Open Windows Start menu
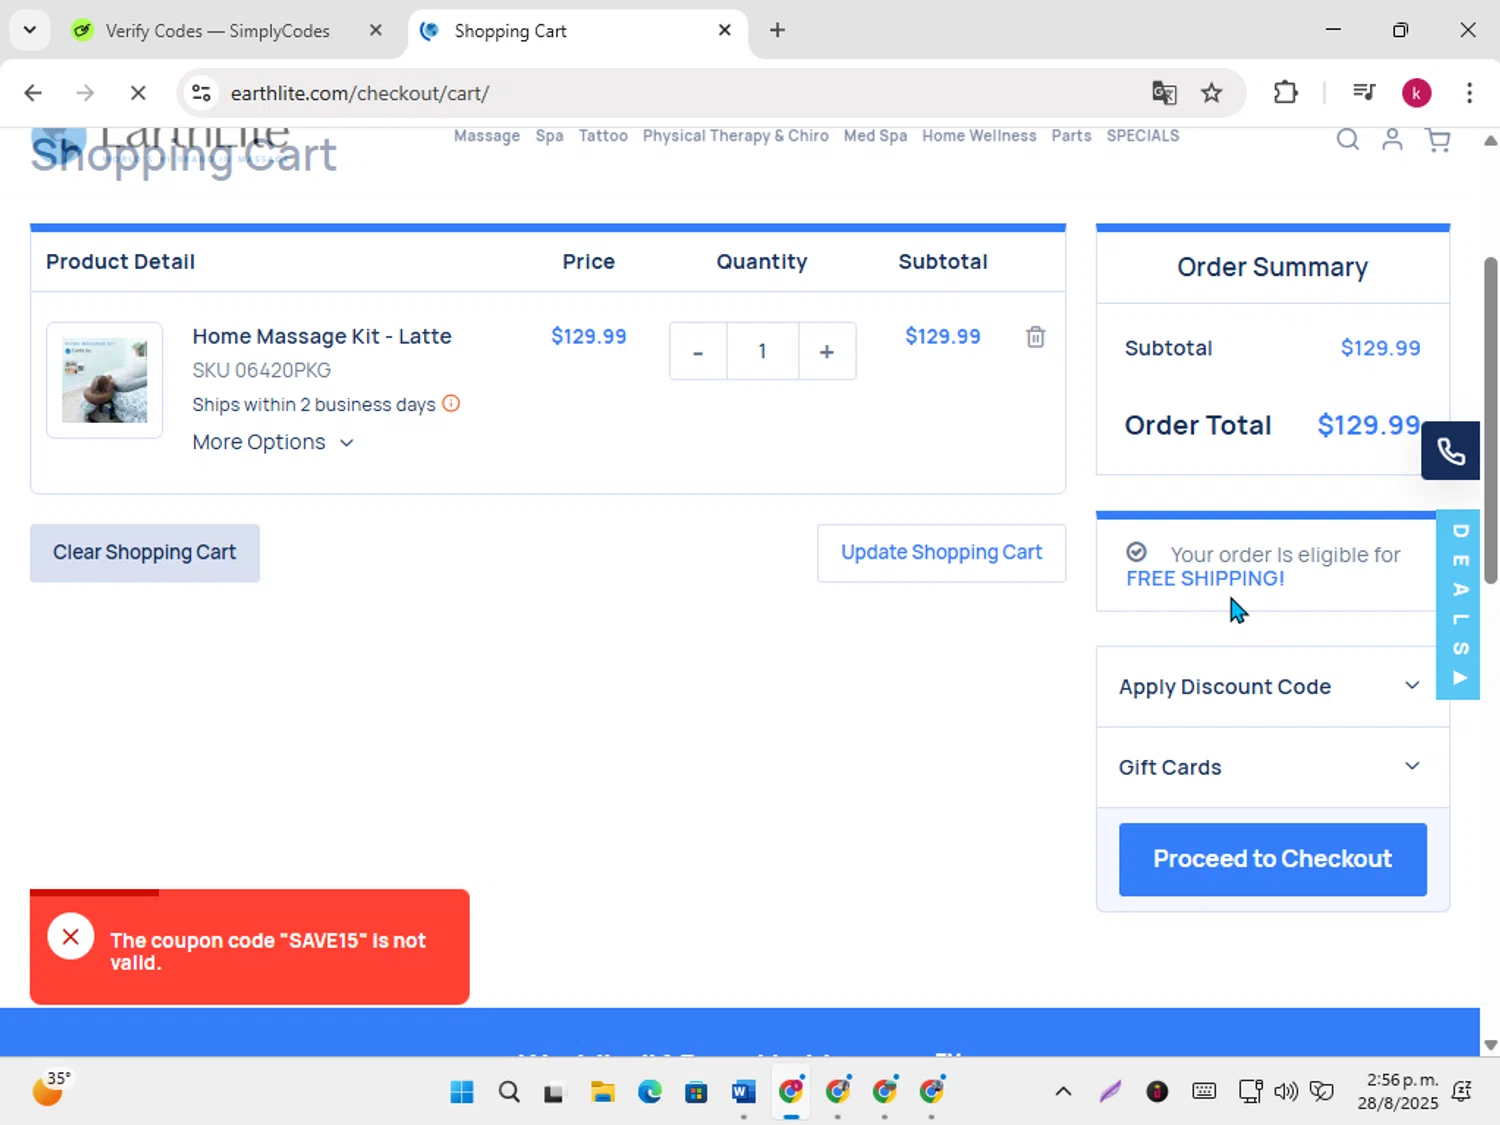 tap(462, 1091)
